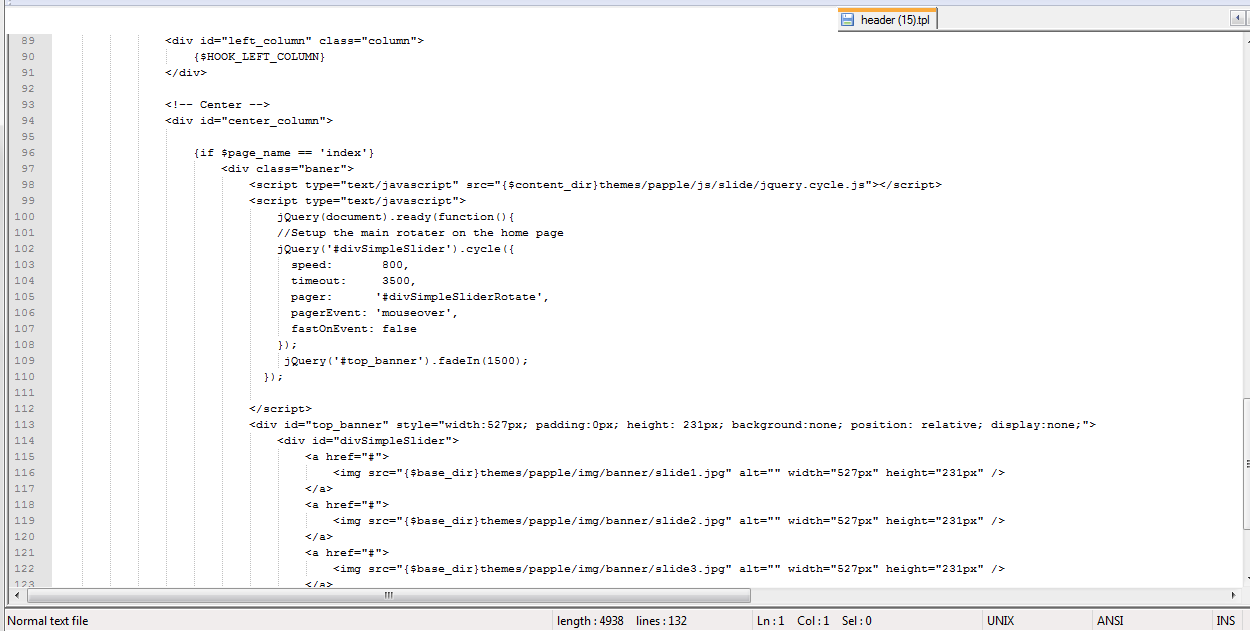Click line number 96 in the margin
This screenshot has width=1250, height=631.
pyautogui.click(x=27, y=152)
